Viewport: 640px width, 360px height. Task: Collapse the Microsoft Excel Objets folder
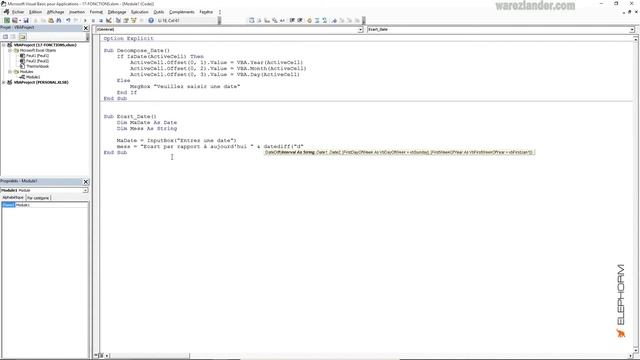pos(10,50)
